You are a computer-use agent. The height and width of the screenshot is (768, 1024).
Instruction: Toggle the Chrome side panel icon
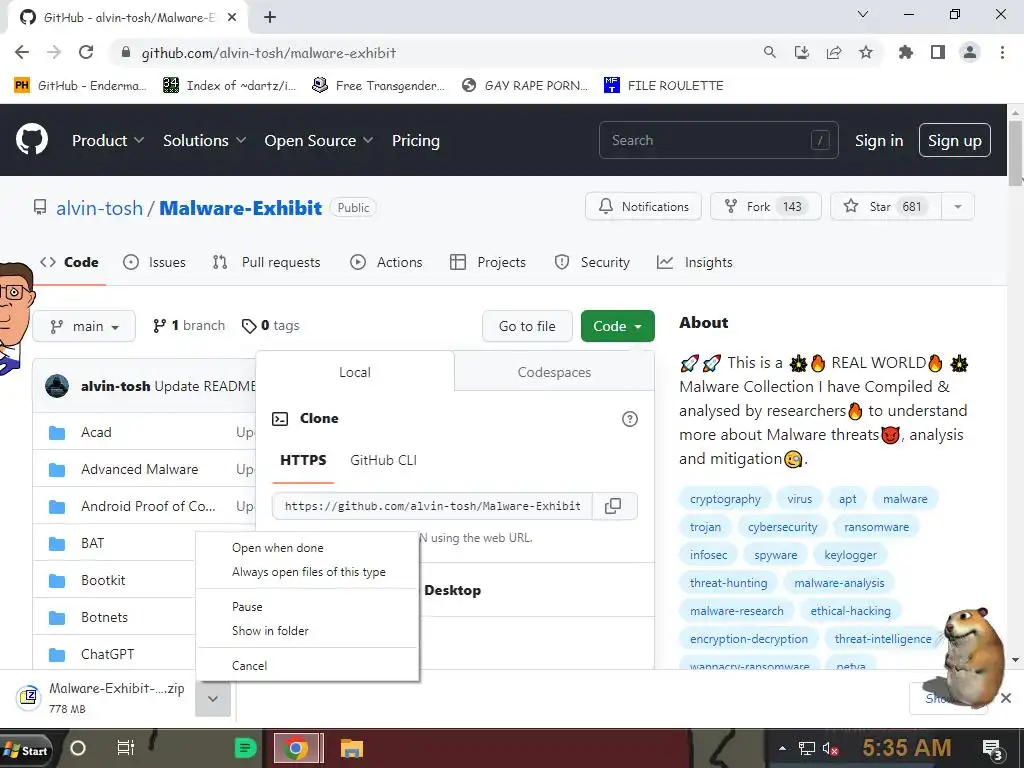(x=938, y=53)
